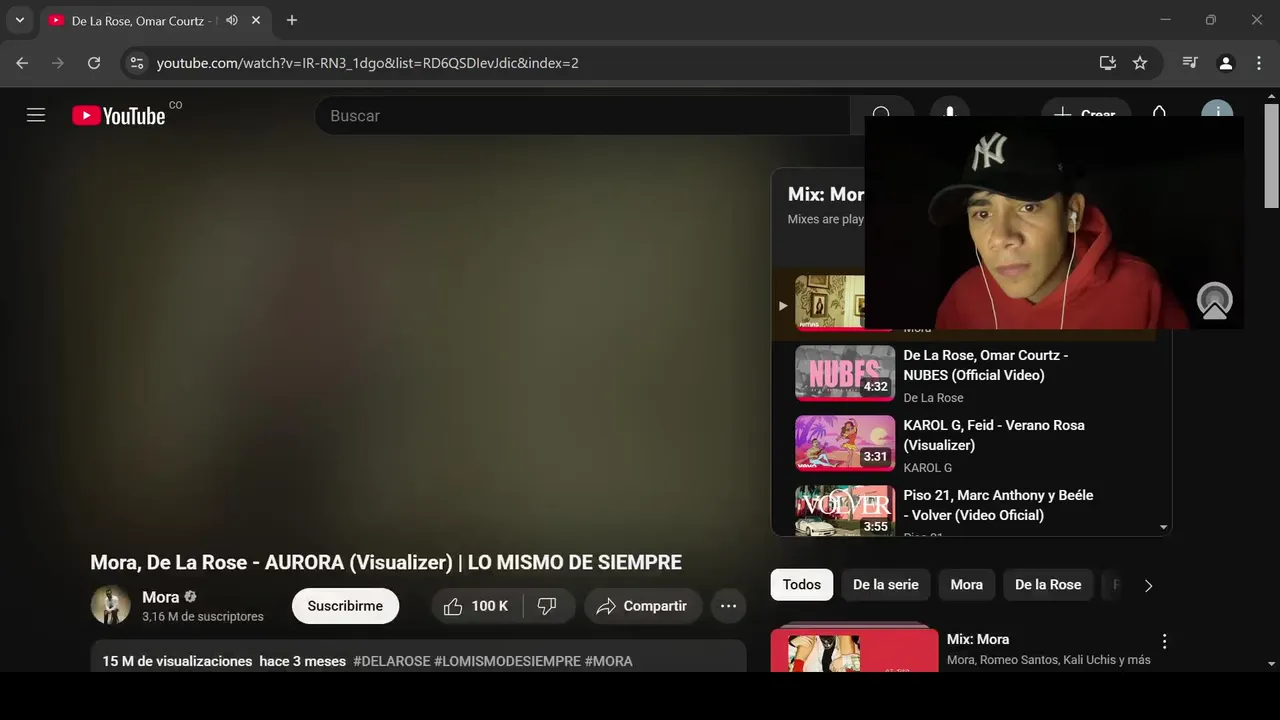Play Piso 21 Volver thumbnail
The image size is (1280, 720).
[845, 511]
